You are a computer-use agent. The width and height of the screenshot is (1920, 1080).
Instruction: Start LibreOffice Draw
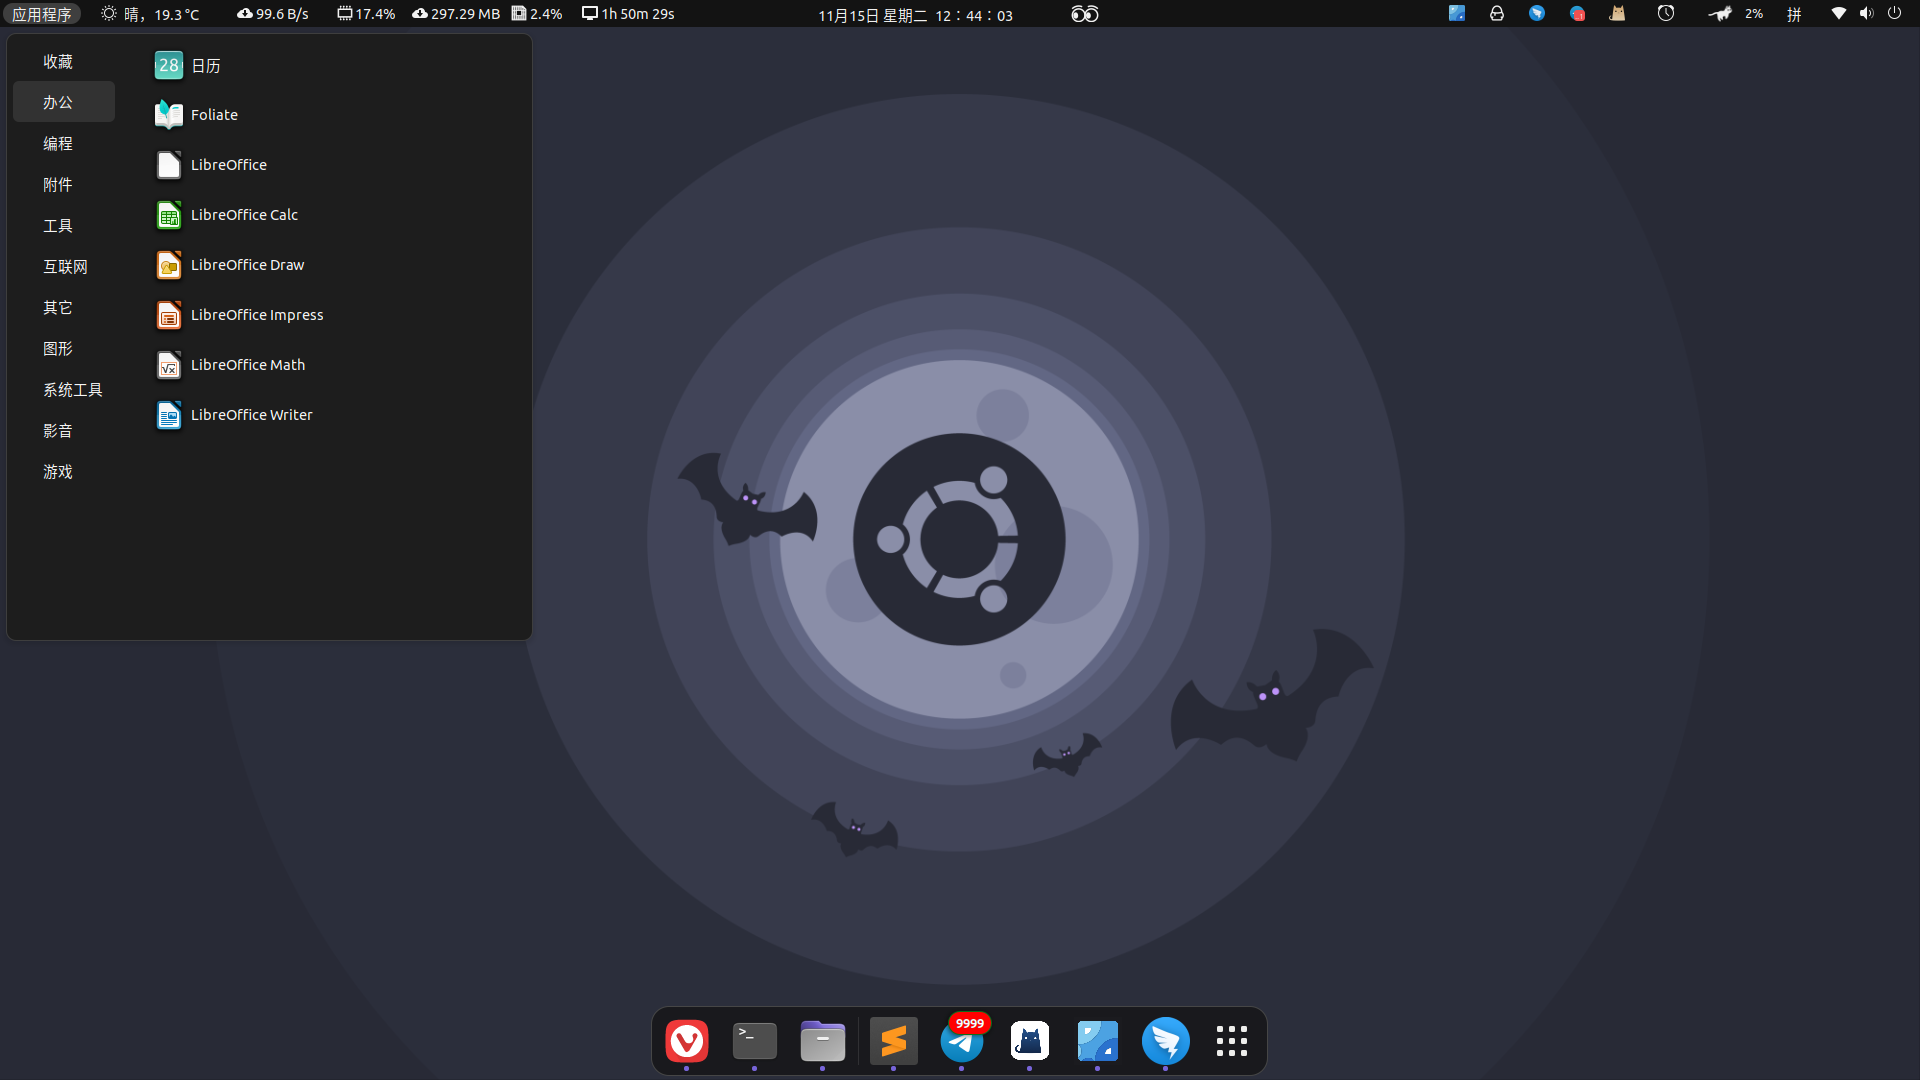(246, 265)
